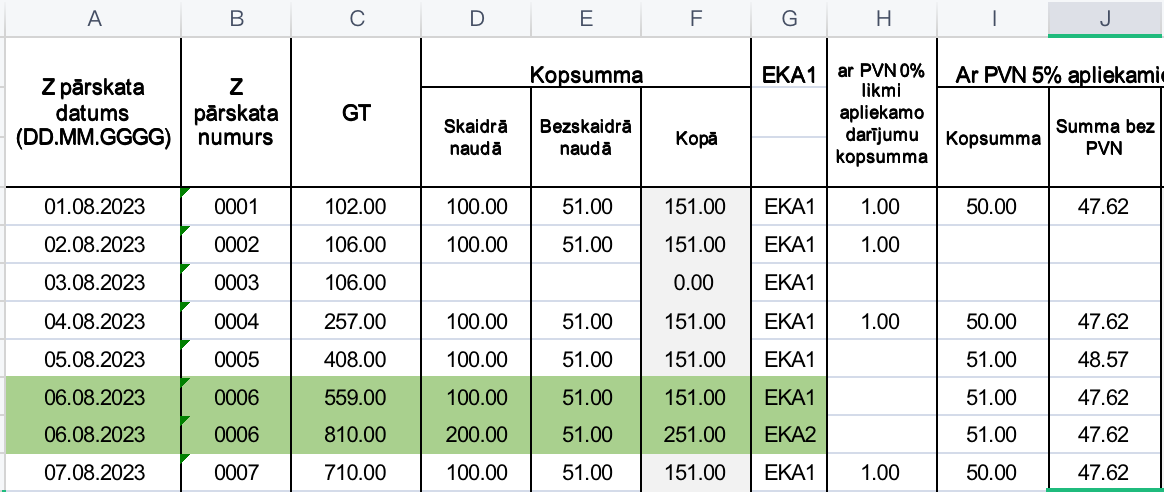Screen dimensions: 1164x492
Task: Click the 200.00 cash cell
Action: click(x=476, y=435)
